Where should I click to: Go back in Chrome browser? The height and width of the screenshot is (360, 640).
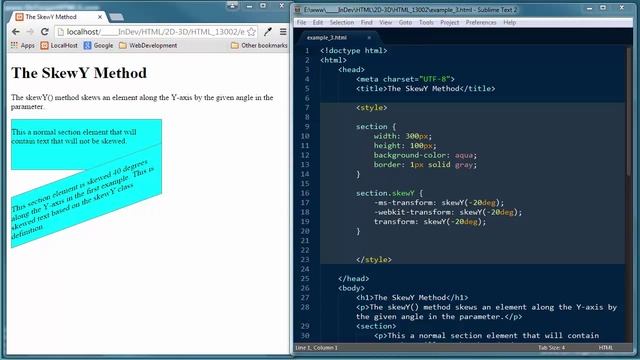pyautogui.click(x=16, y=31)
